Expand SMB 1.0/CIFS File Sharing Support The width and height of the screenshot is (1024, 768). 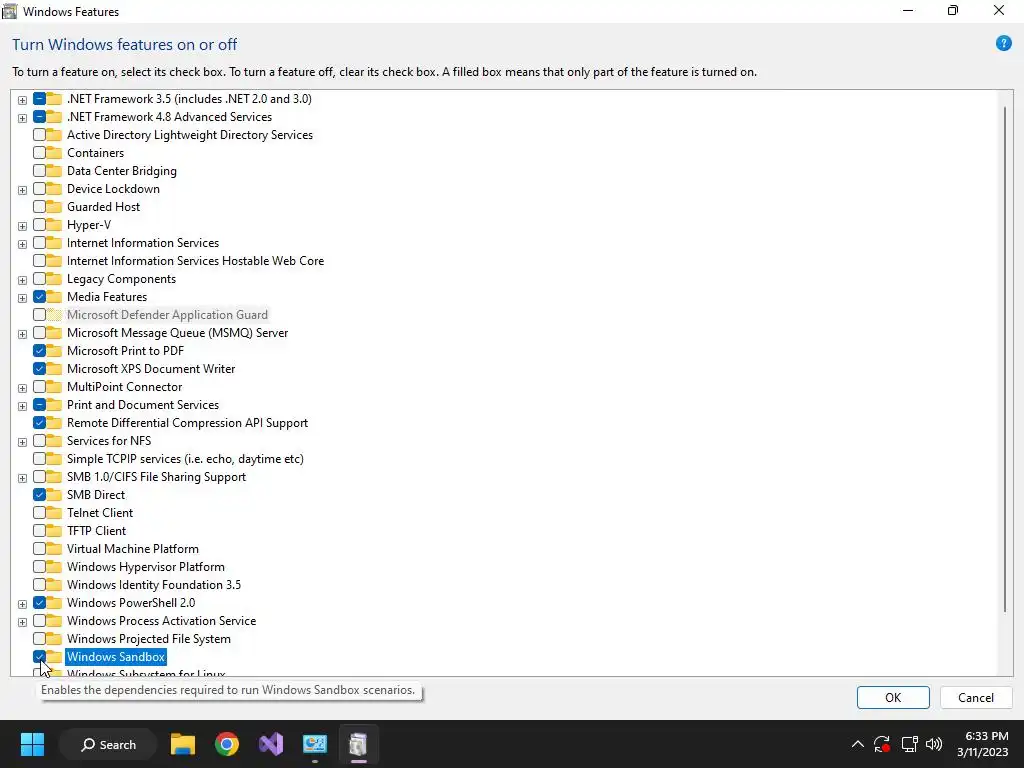[x=22, y=478]
